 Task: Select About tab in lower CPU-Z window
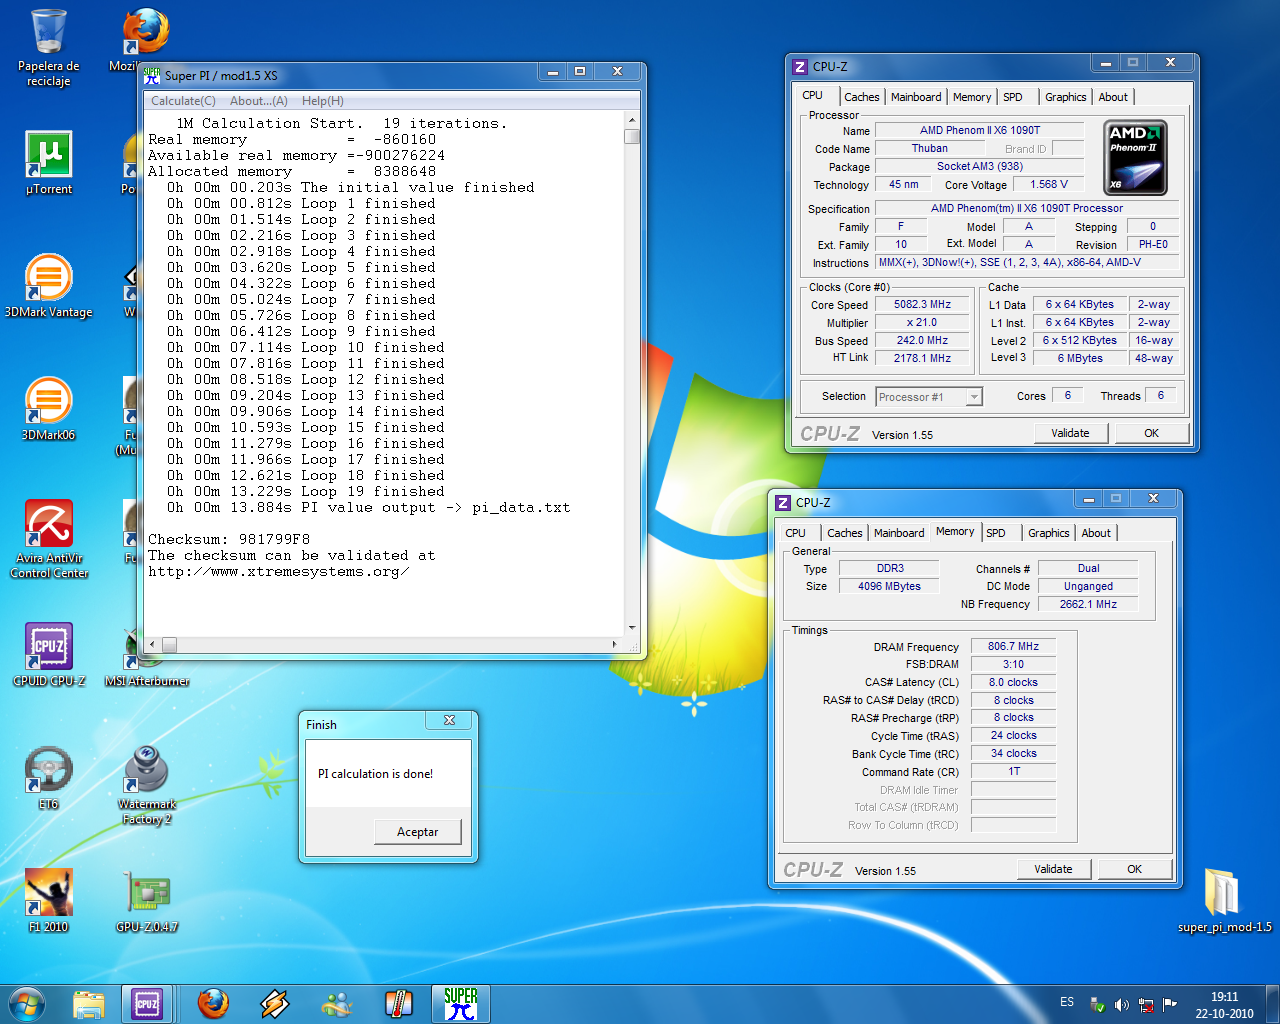click(1096, 533)
